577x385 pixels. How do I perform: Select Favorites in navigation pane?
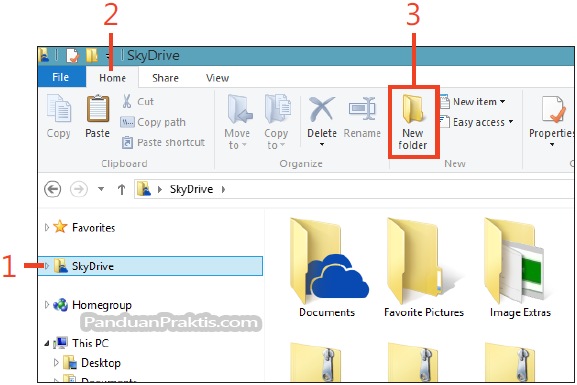(x=93, y=227)
